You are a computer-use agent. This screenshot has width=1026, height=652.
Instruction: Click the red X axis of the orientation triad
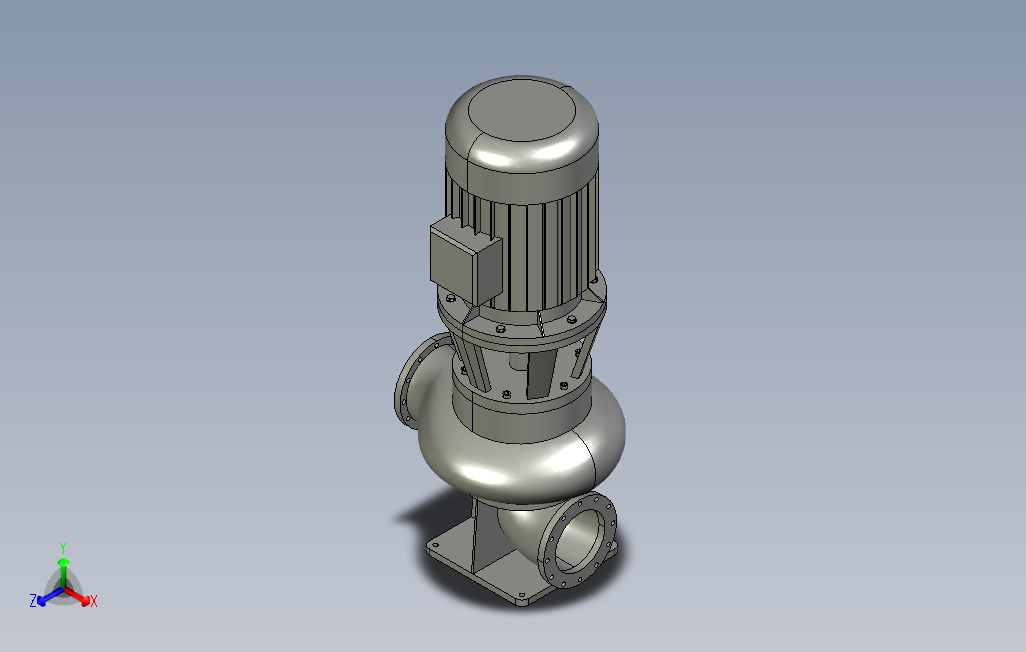[79, 597]
